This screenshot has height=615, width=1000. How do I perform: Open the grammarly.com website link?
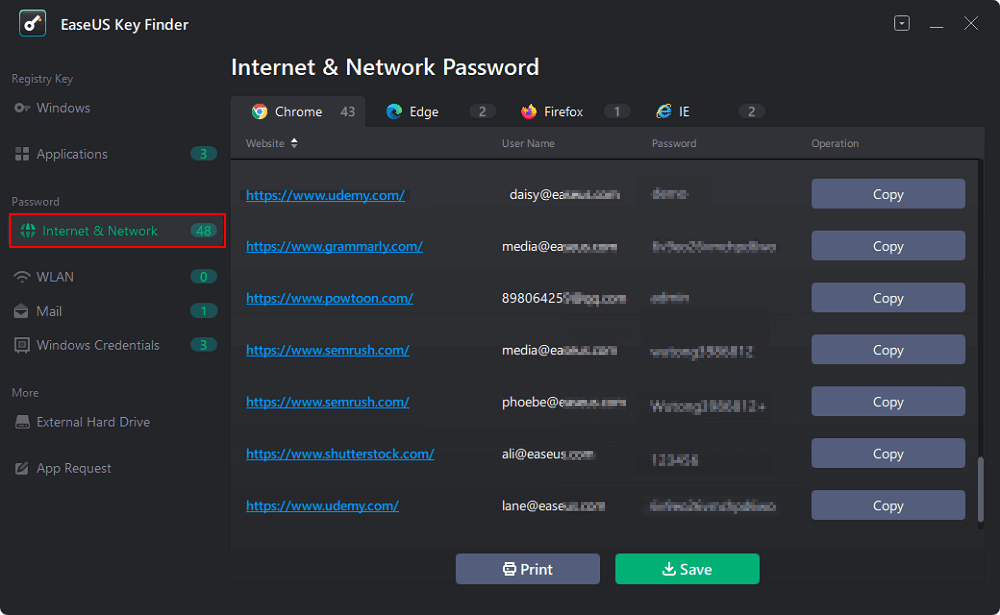tap(334, 246)
